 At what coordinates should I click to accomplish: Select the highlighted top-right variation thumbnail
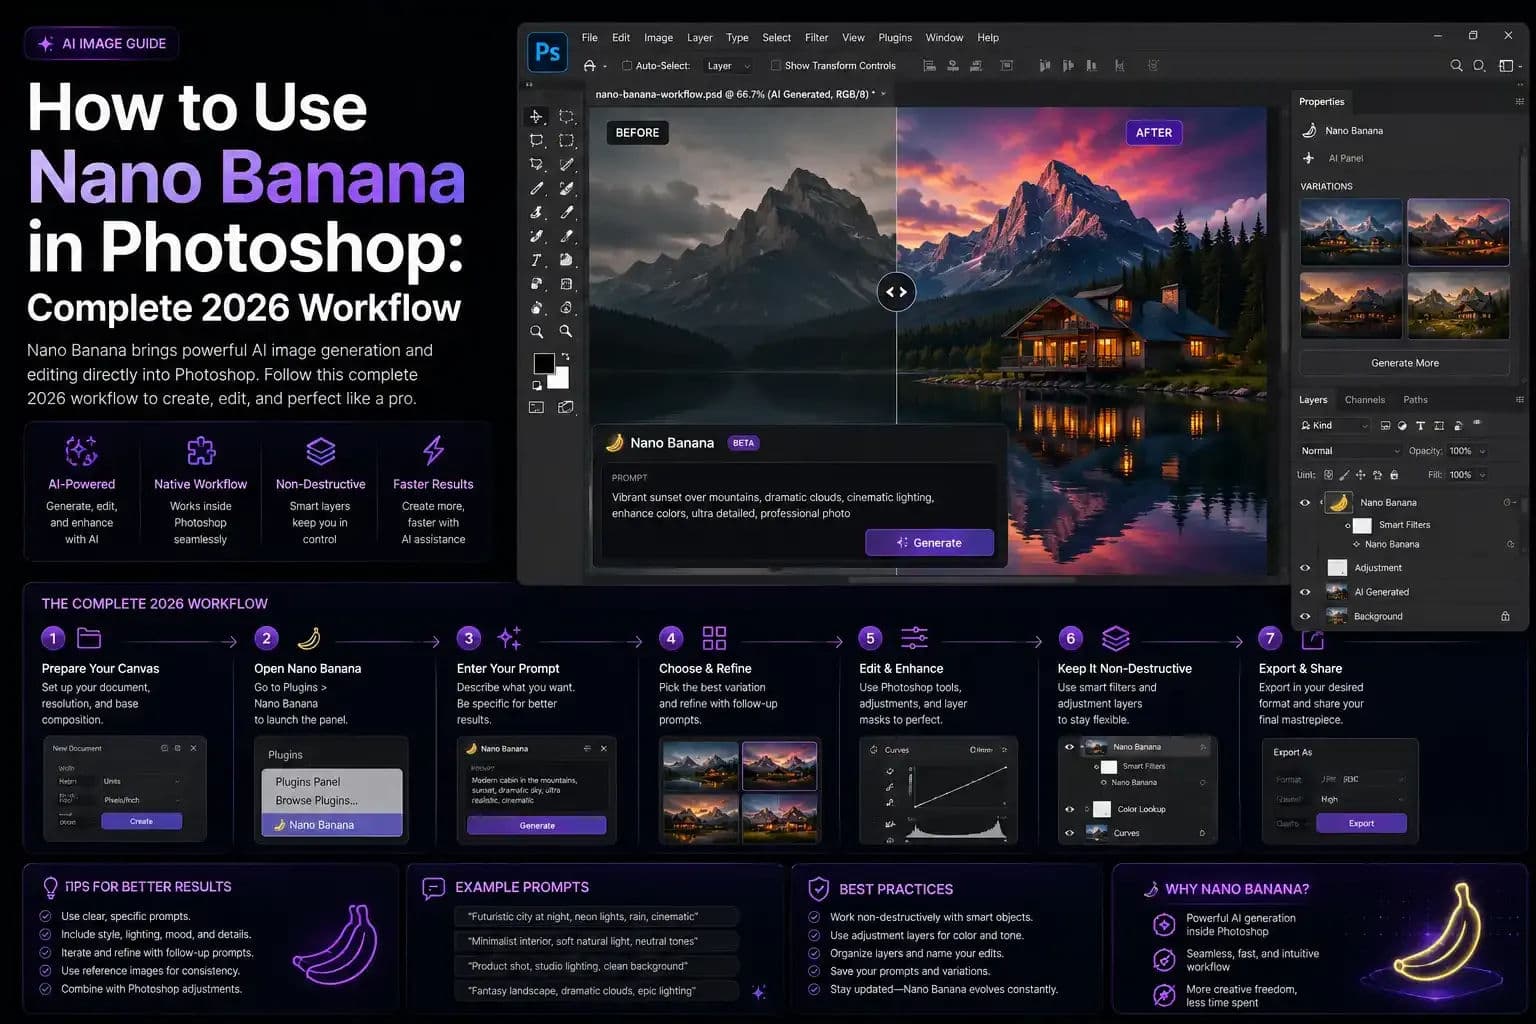point(1458,232)
